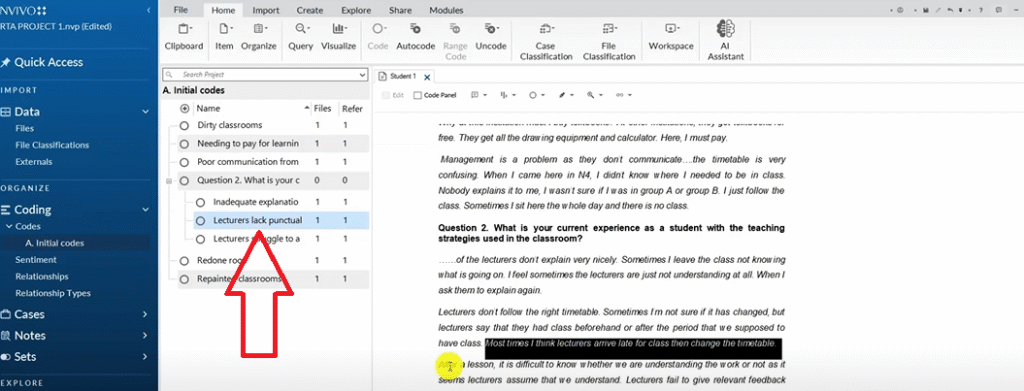
Task: Open the Clipboard ribbon group
Action: click(184, 37)
